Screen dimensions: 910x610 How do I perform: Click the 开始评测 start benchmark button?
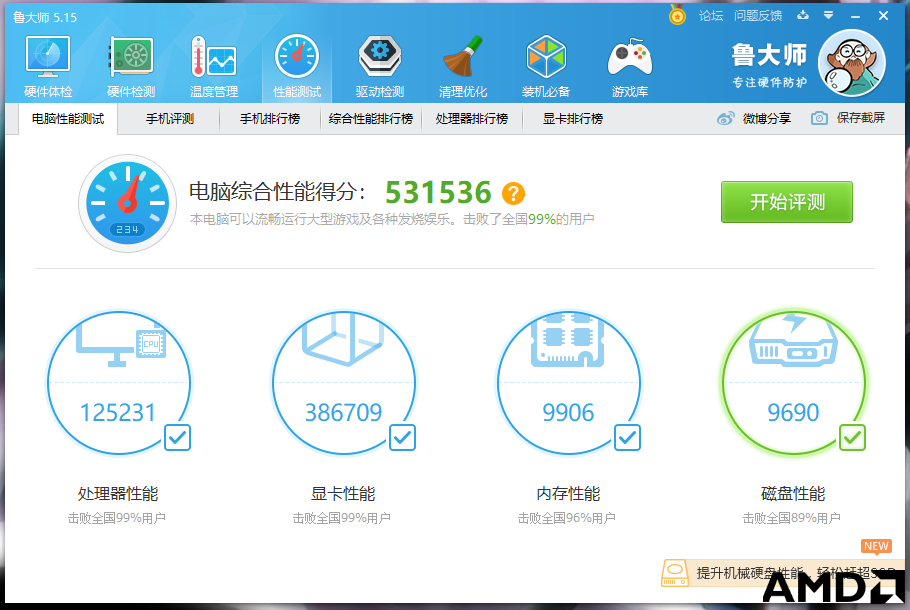[x=786, y=202]
